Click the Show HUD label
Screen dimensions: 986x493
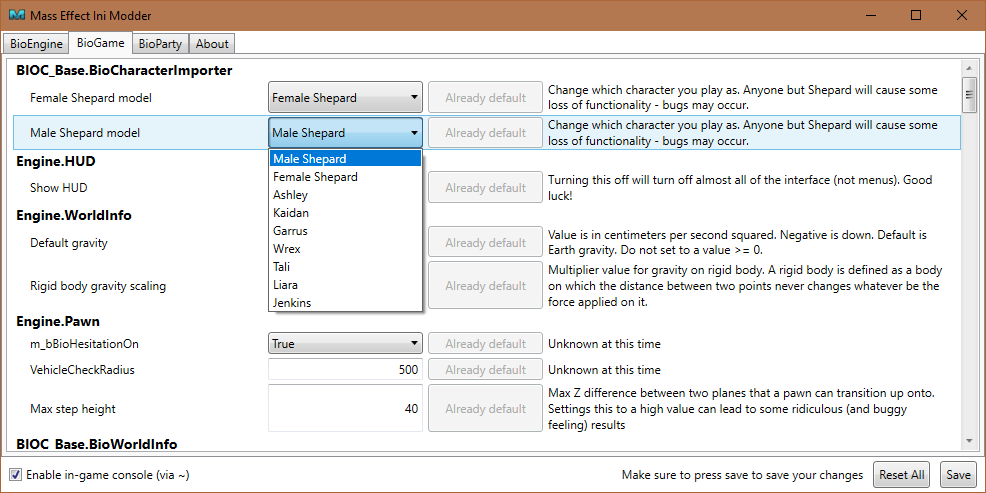click(x=58, y=187)
